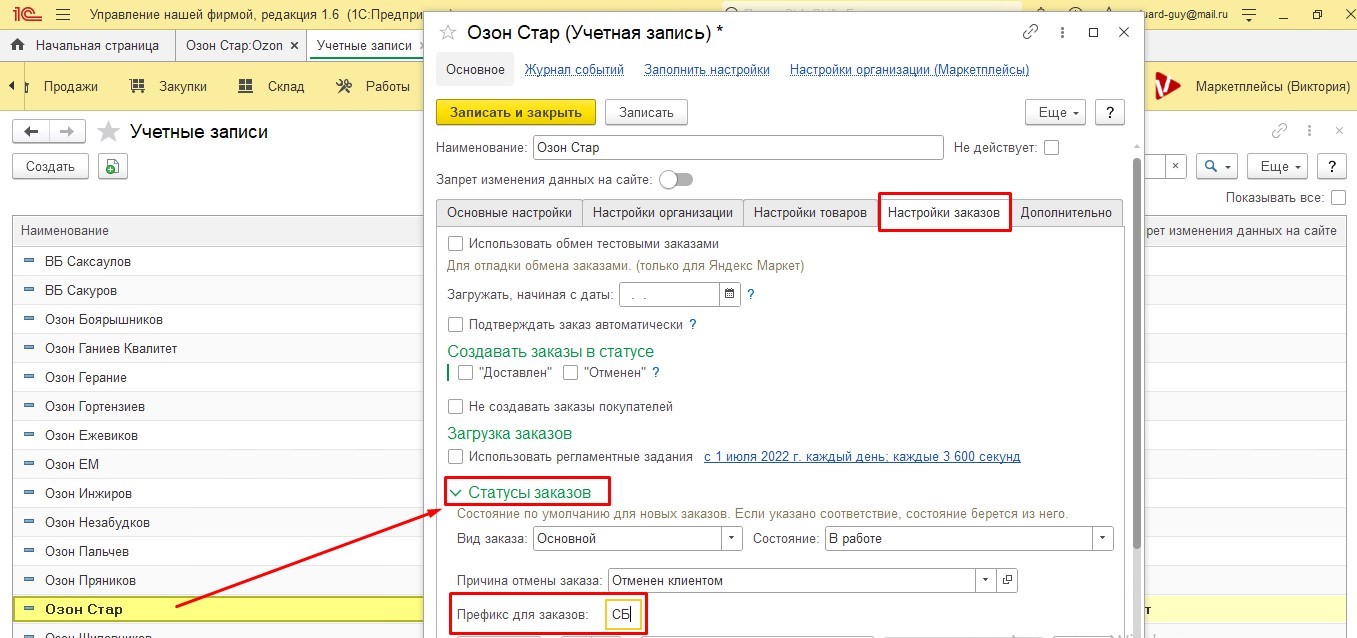The height and width of the screenshot is (638, 1357).
Task: Copy link to Озон Стар record
Action: [1030, 32]
